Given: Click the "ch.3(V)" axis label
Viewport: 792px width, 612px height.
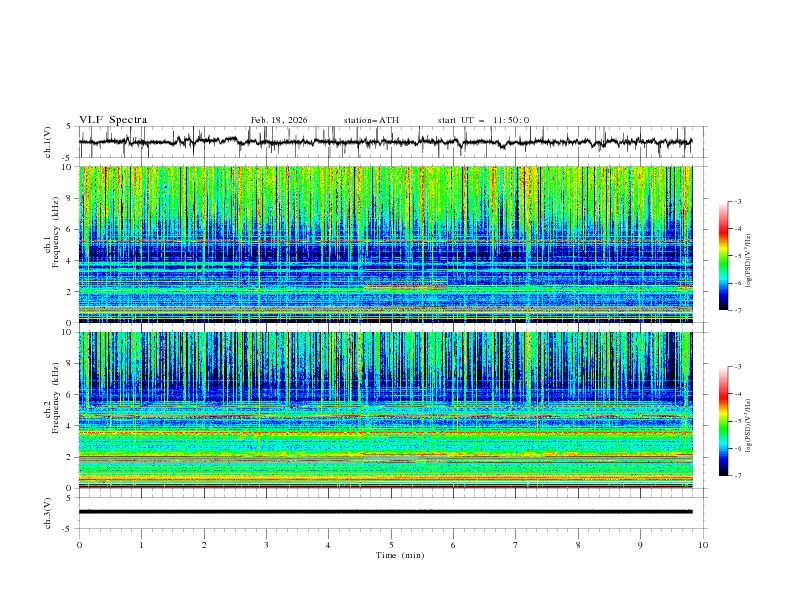Looking at the screenshot, I should [48, 513].
